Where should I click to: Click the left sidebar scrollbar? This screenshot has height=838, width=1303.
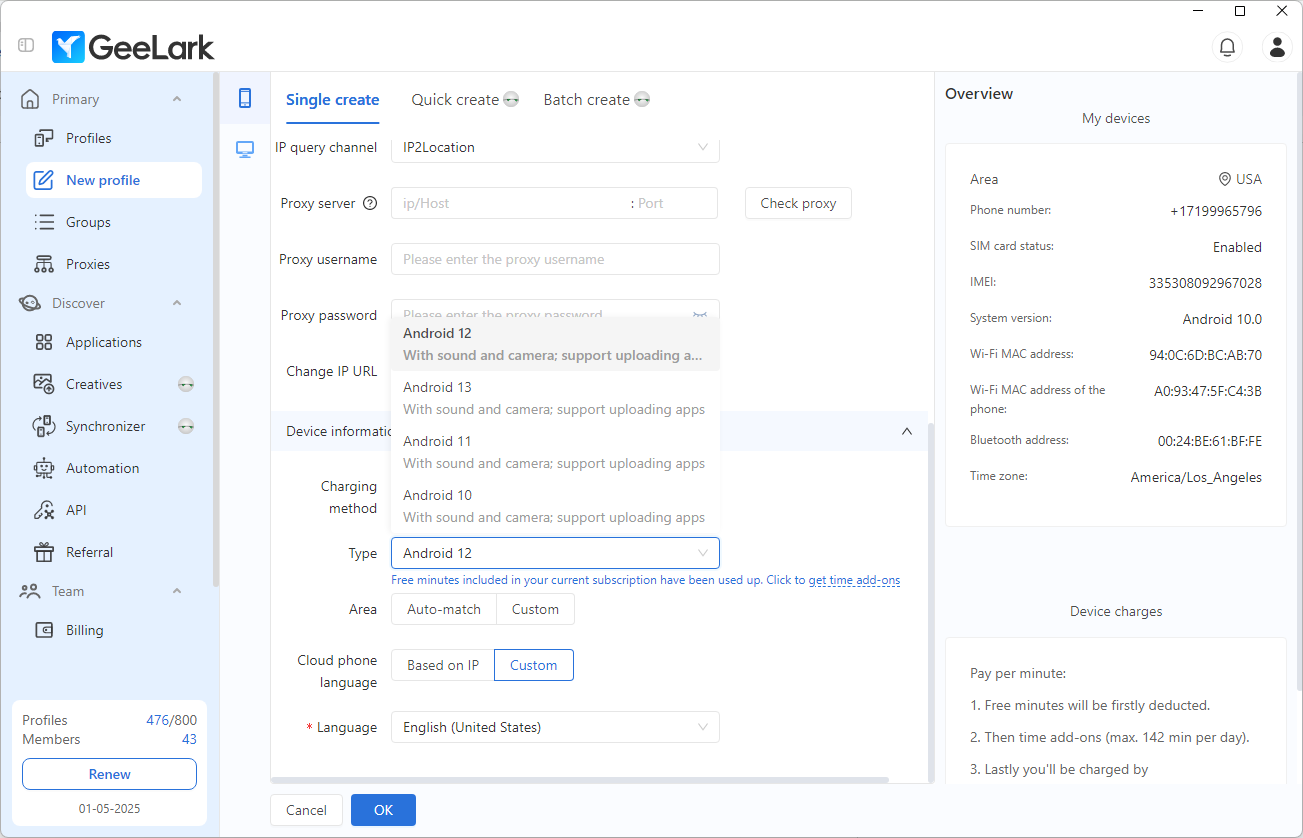[x=216, y=330]
